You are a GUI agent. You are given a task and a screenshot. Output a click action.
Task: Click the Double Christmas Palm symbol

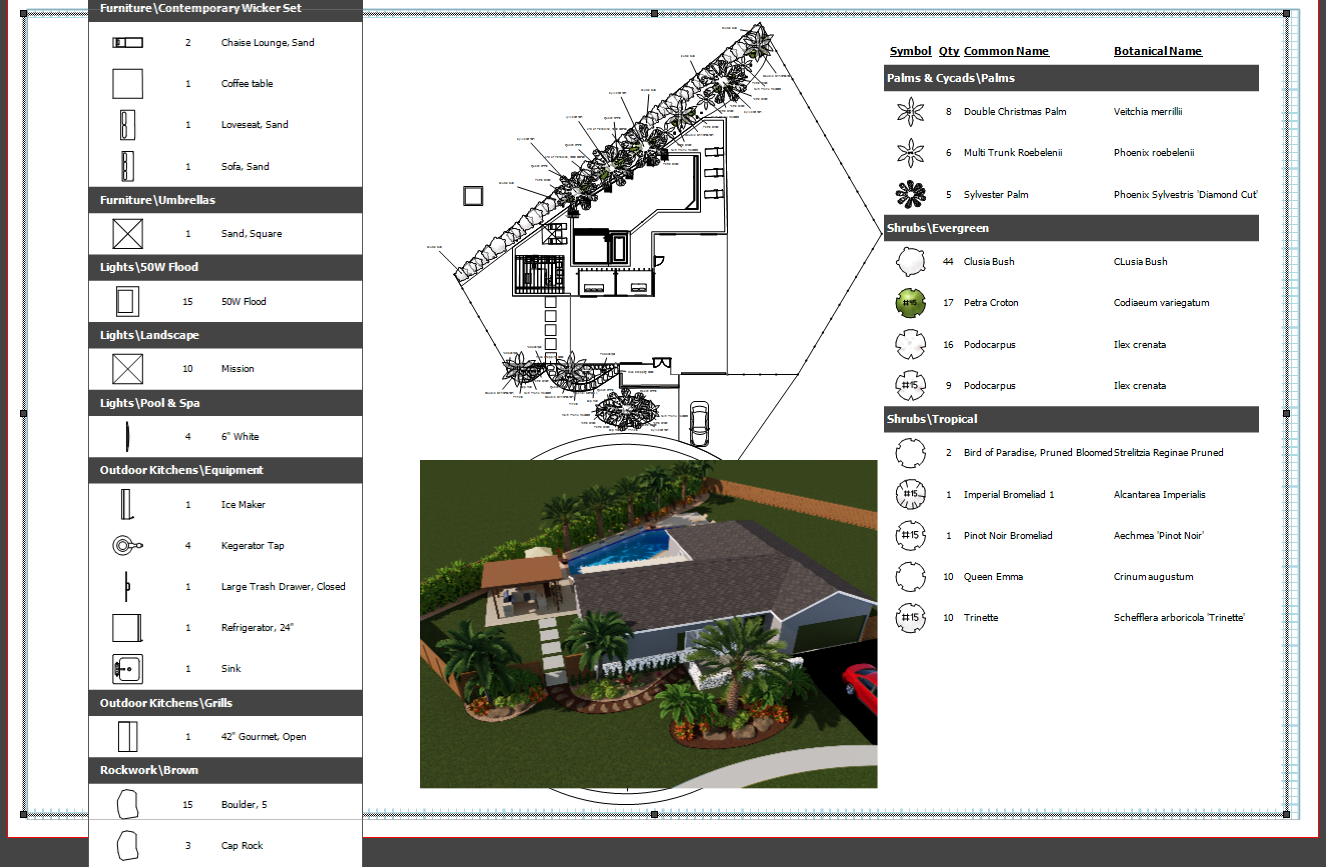[910, 112]
